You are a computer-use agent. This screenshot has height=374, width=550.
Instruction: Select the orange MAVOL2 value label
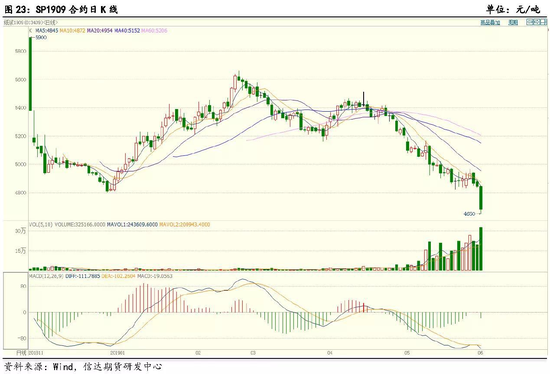point(185,225)
